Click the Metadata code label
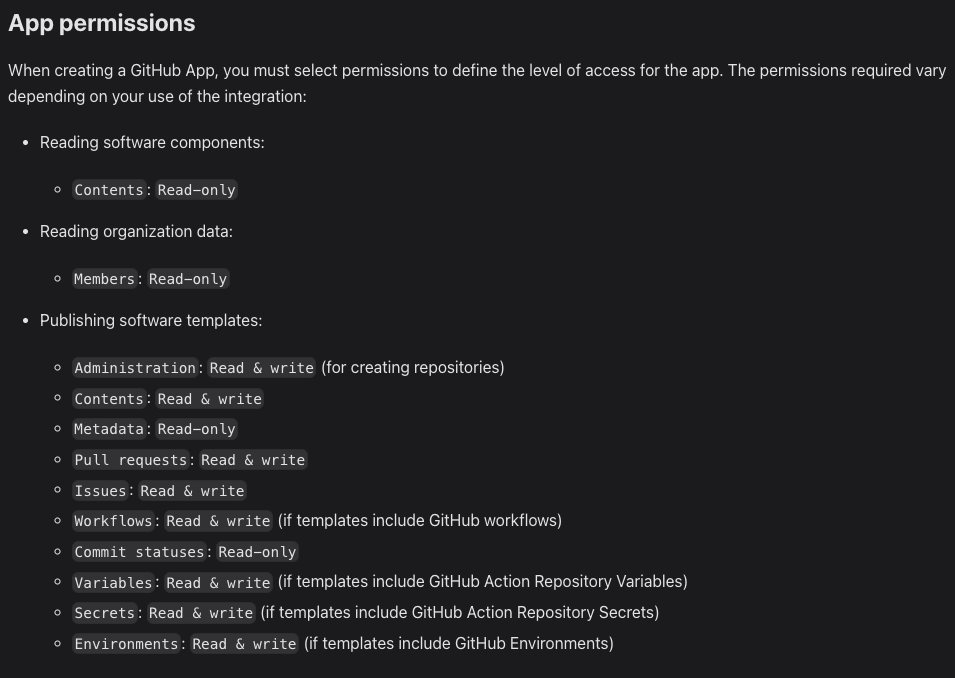The height and width of the screenshot is (678, 955). click(x=109, y=429)
